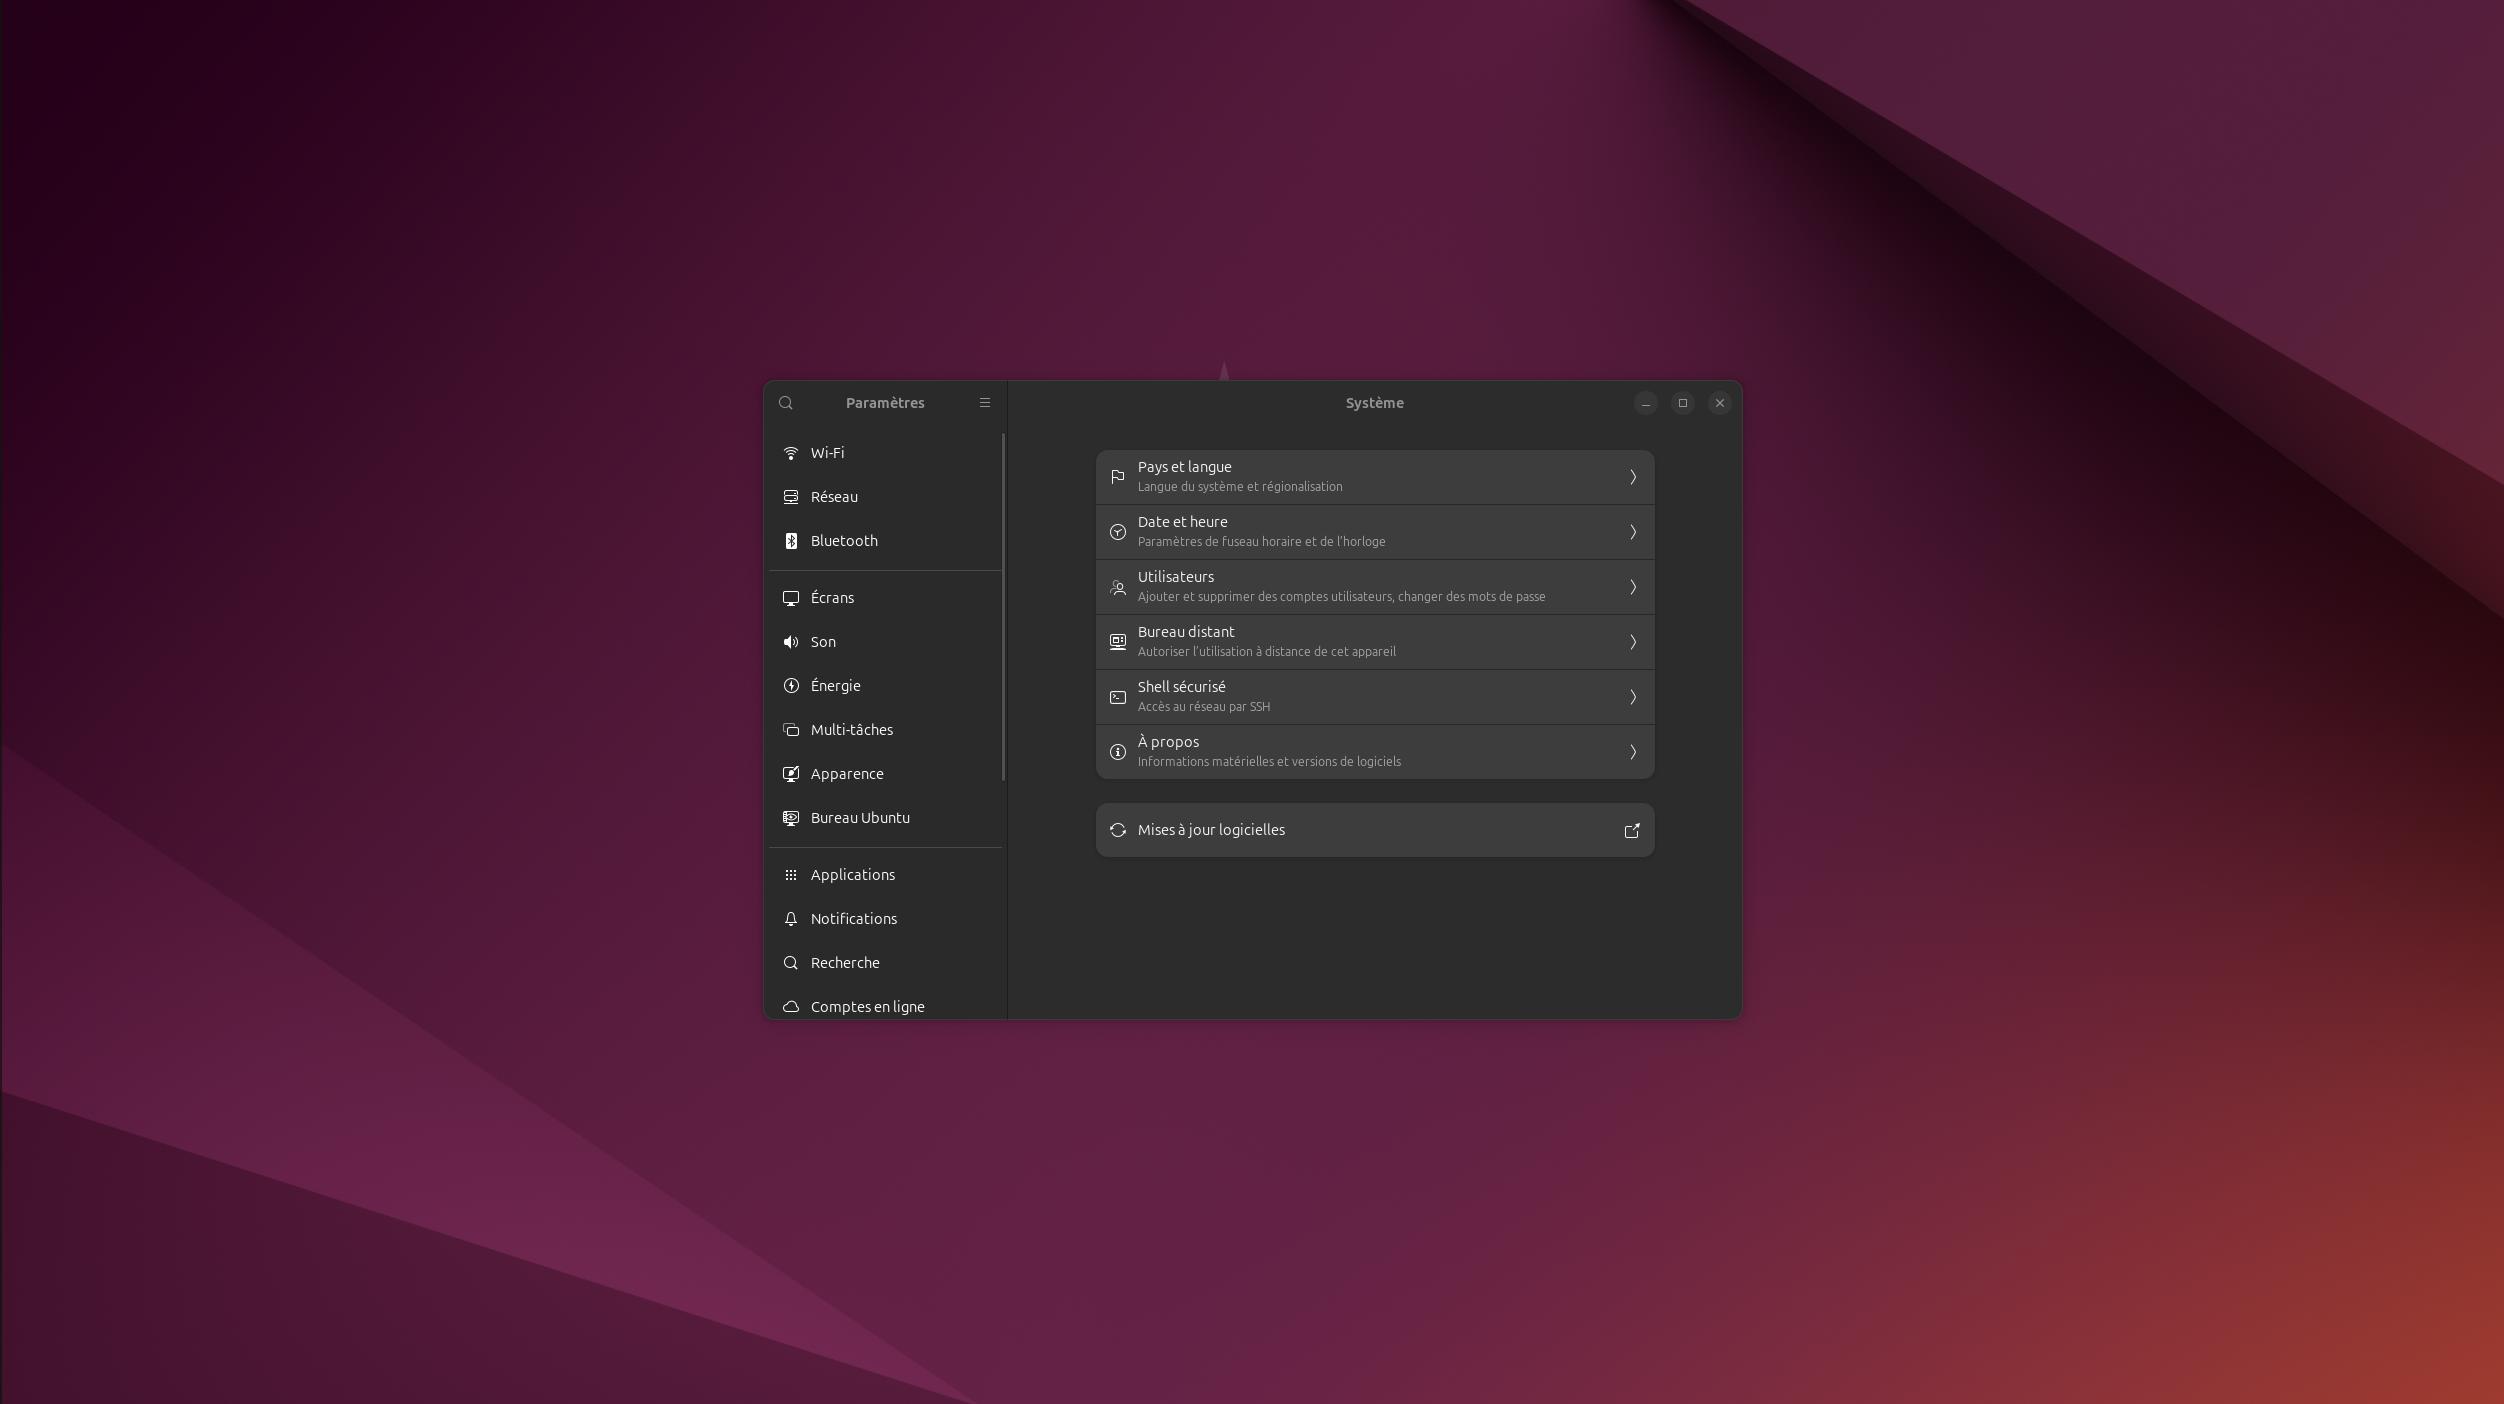Open the hamburger menu in sidebar header
The image size is (2504, 1404).
coord(984,403)
